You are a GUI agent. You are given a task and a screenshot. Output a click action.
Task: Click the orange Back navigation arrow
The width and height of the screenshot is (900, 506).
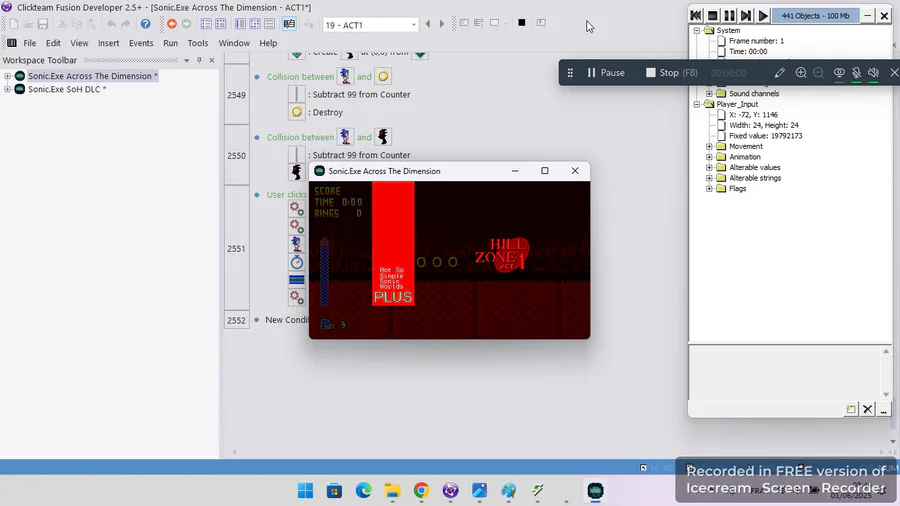[x=172, y=24]
